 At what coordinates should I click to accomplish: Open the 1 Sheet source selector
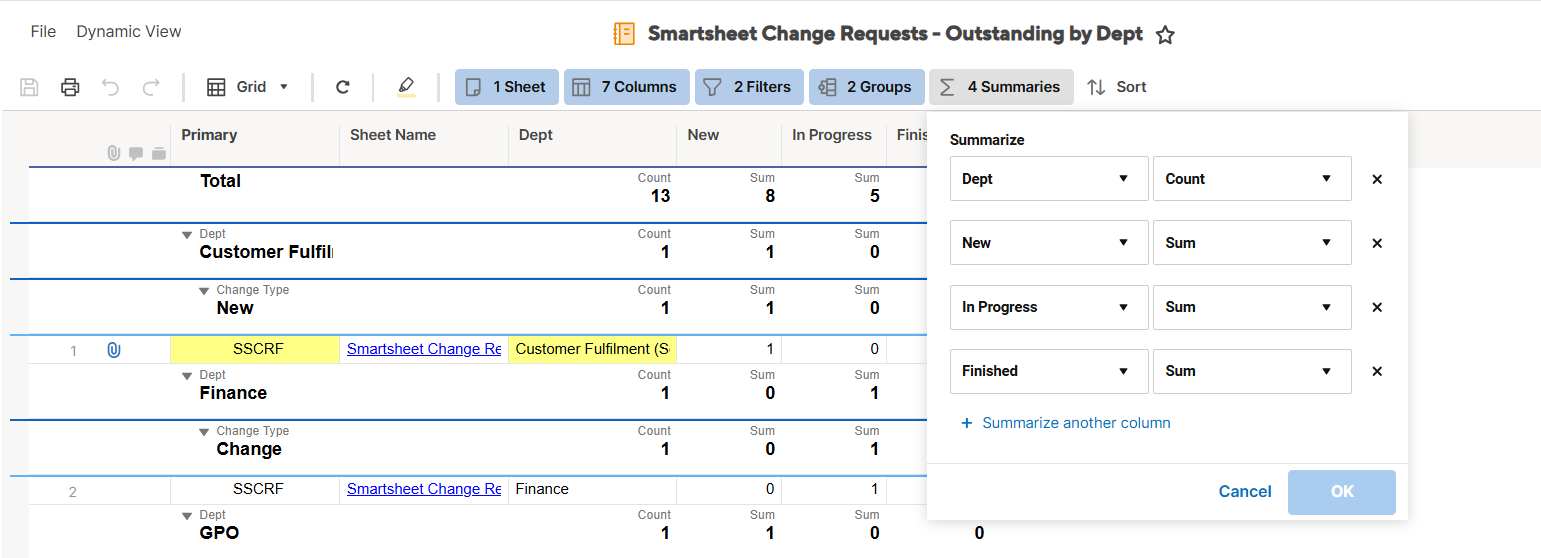click(507, 87)
